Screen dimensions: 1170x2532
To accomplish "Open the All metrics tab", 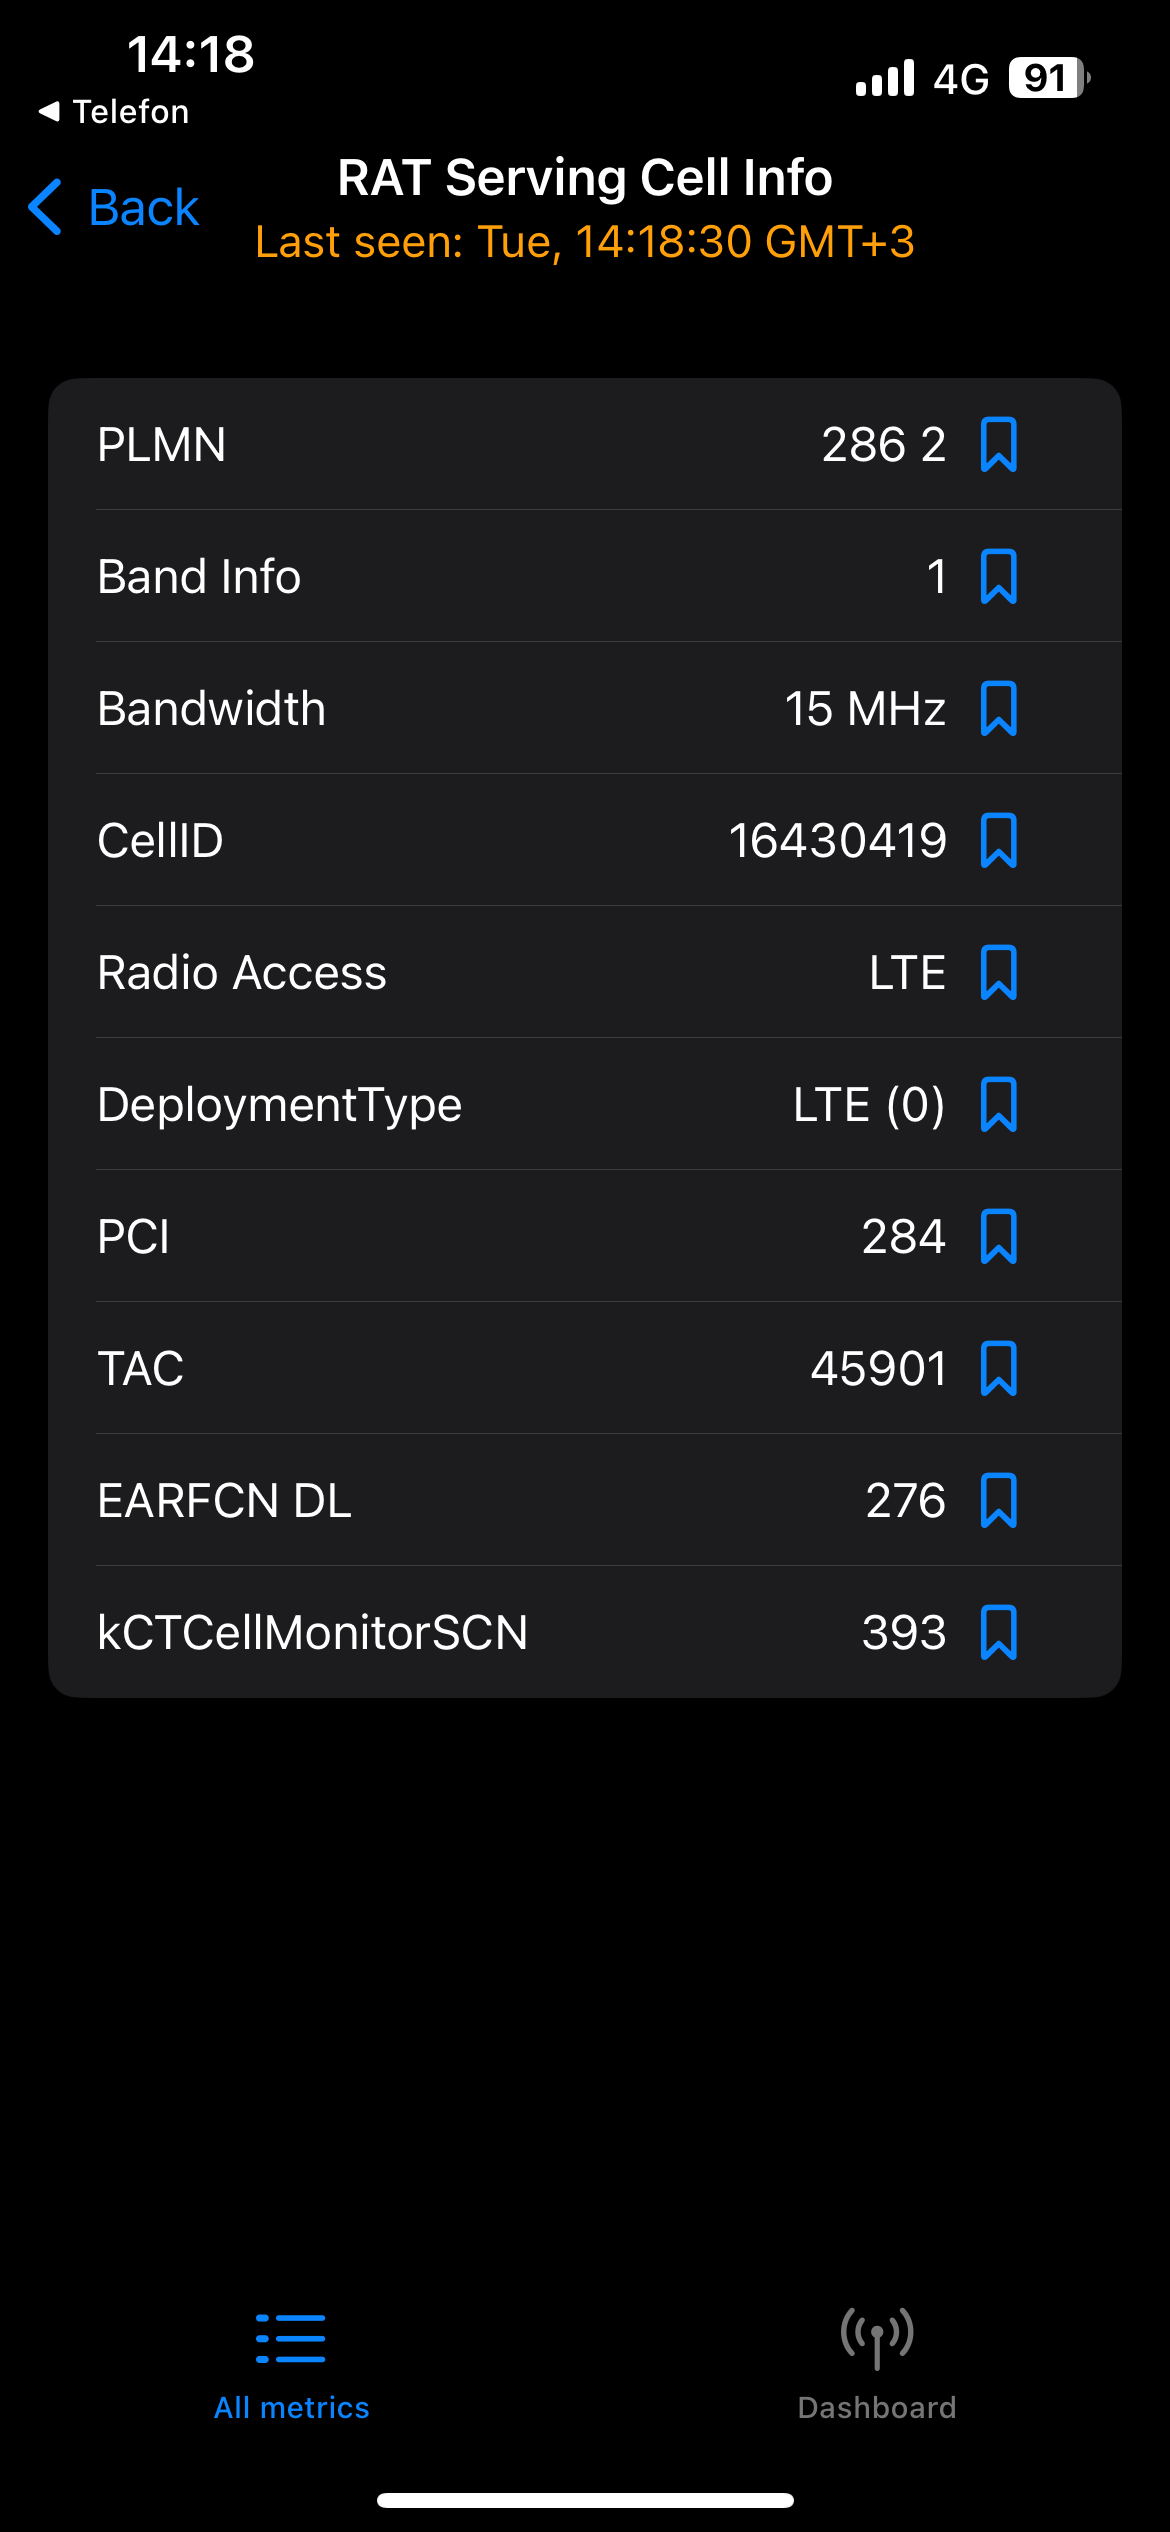I will [291, 2364].
